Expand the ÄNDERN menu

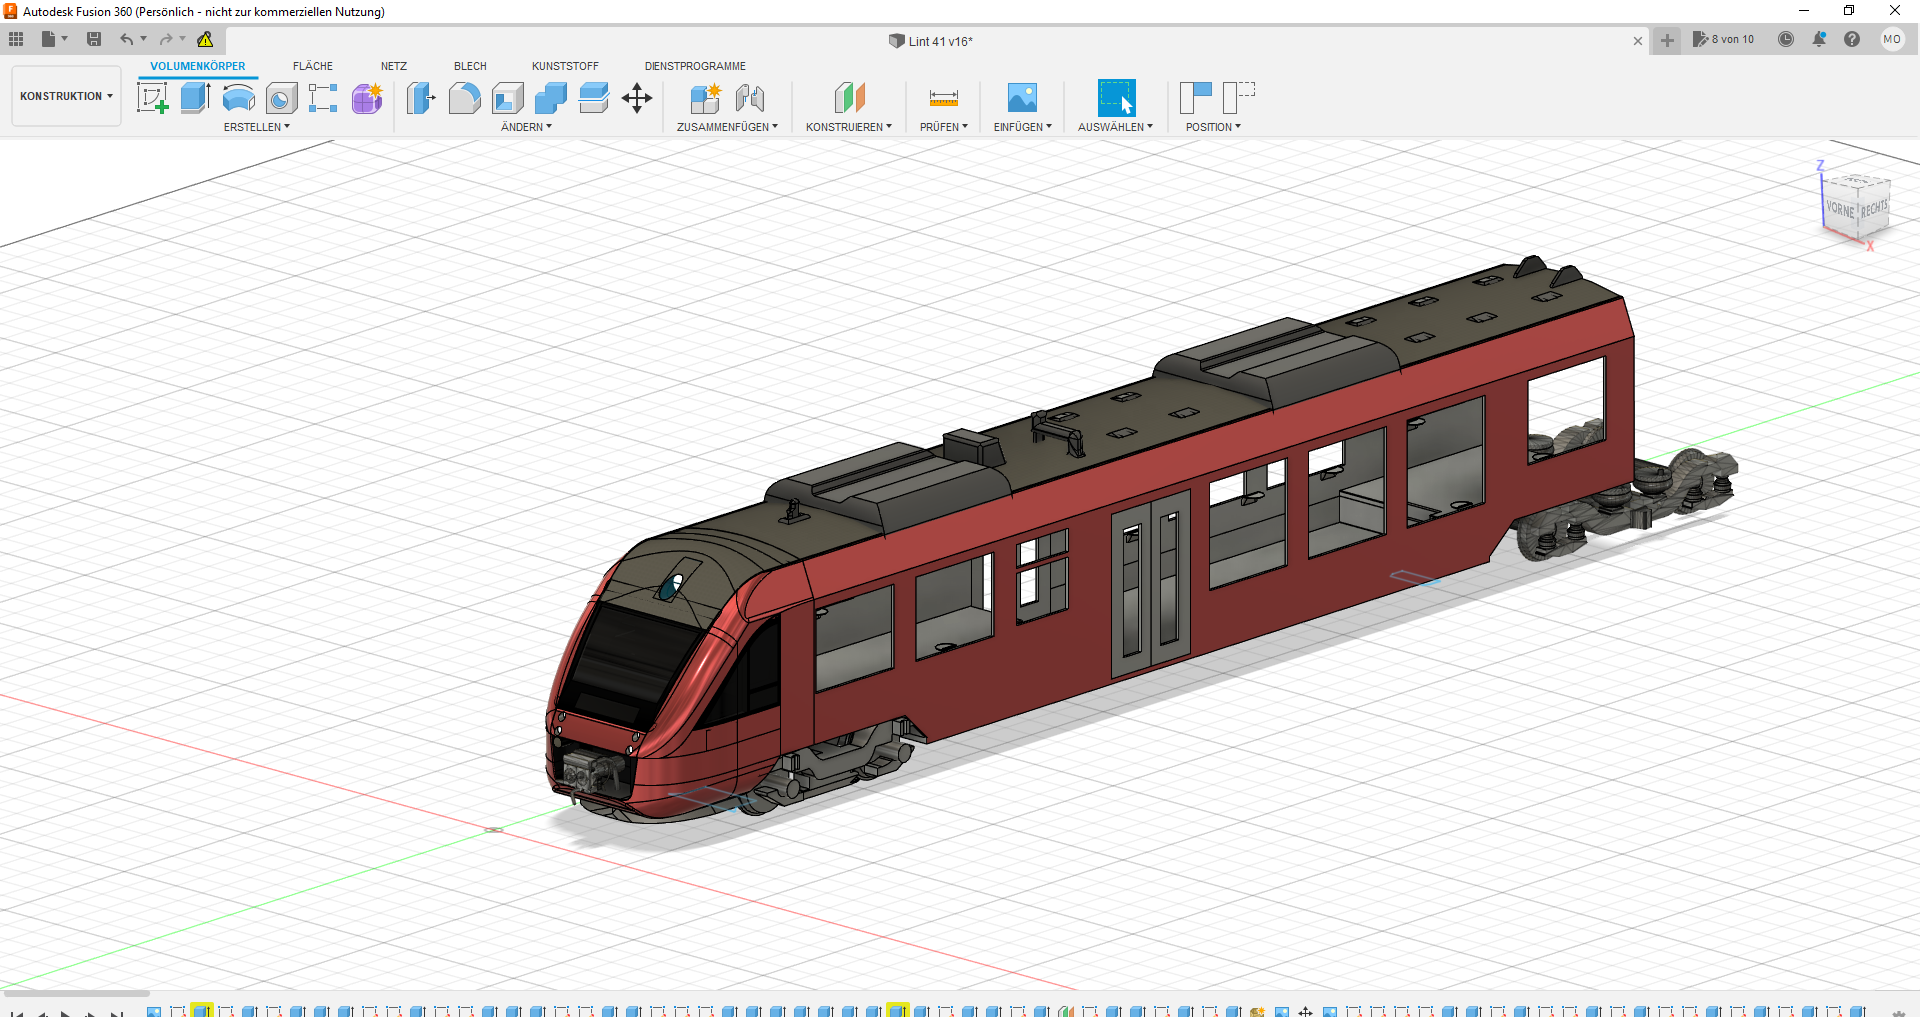click(526, 127)
